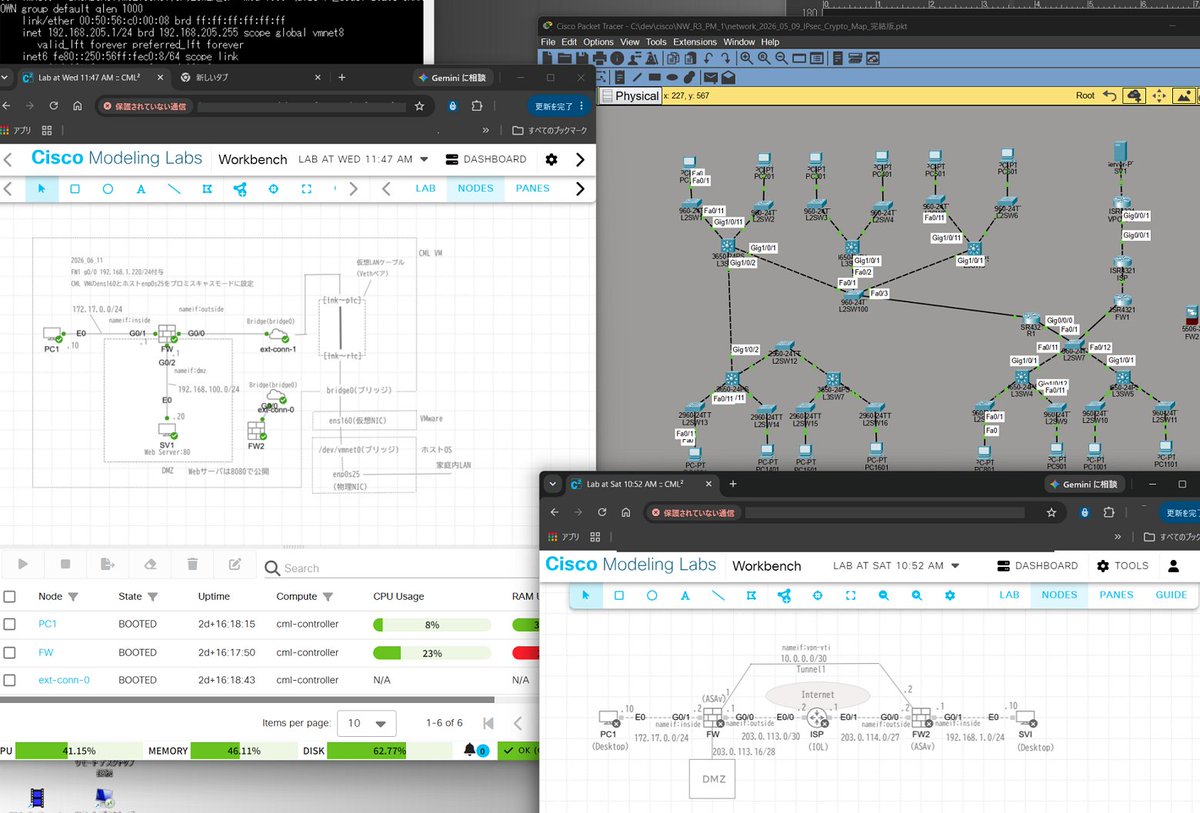The width and height of the screenshot is (1200, 813).
Task: Click the stop nodes square icon
Action: tap(65, 565)
